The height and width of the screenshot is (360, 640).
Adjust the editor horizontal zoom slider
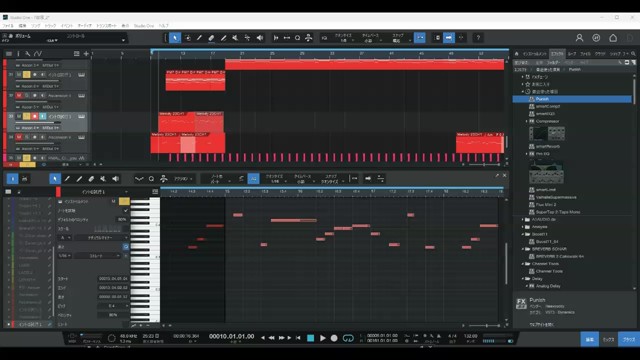[486, 326]
